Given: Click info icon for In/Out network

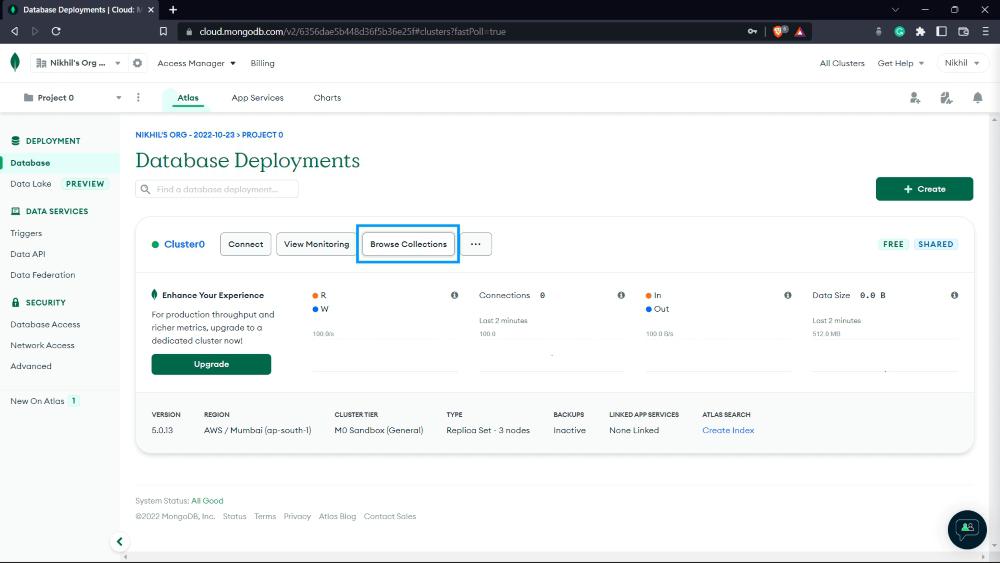Looking at the screenshot, I should 788,295.
